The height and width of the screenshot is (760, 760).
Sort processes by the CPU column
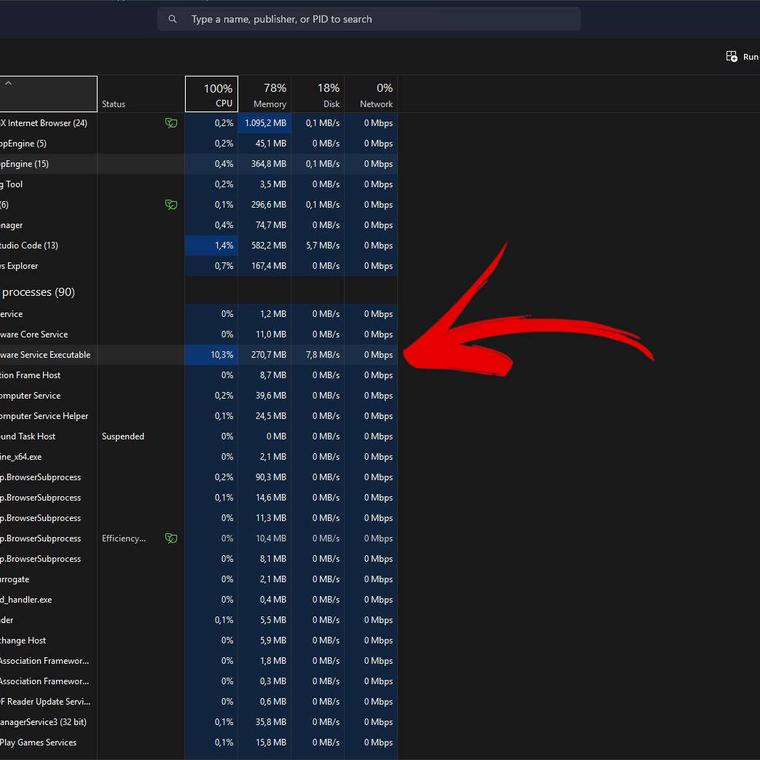pos(211,94)
